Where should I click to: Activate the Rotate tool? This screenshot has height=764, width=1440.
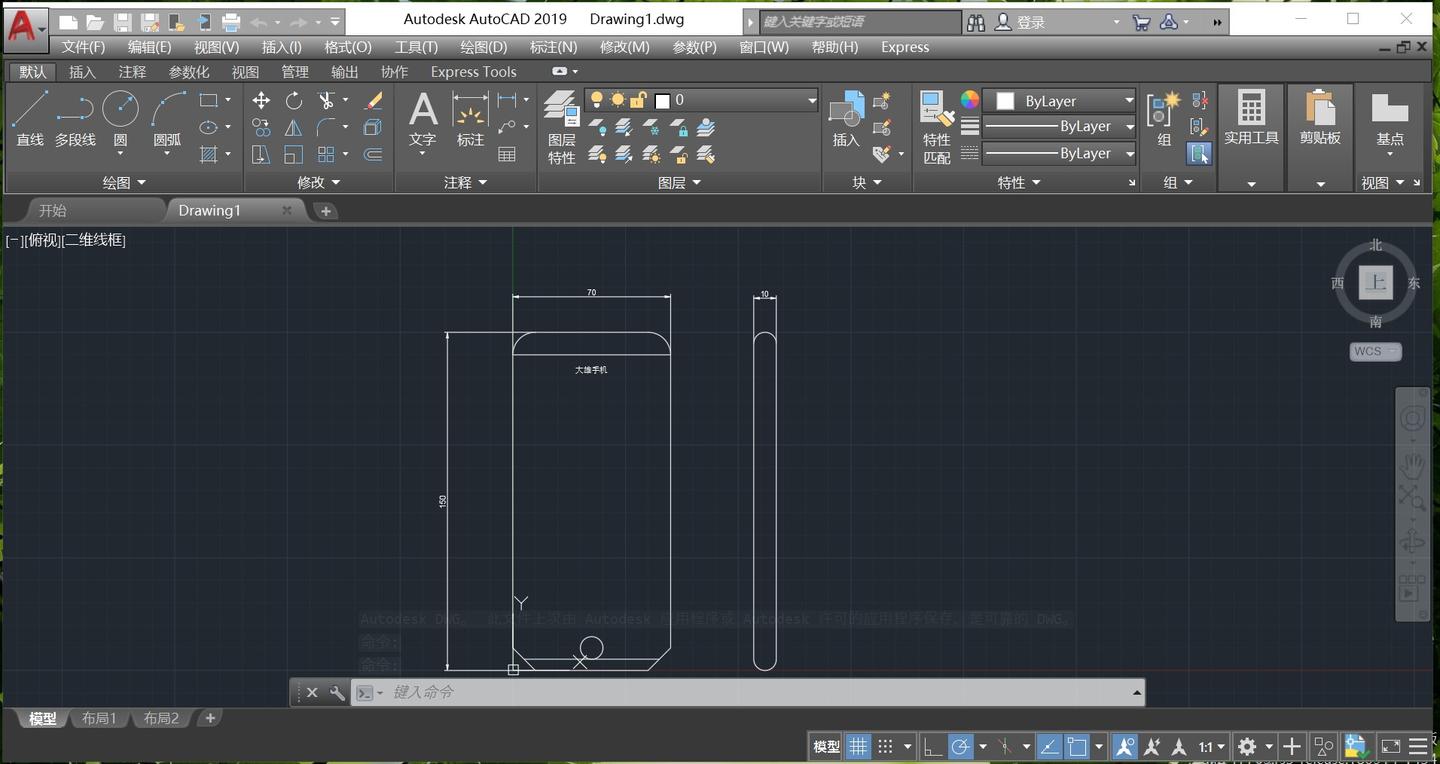pyautogui.click(x=293, y=100)
